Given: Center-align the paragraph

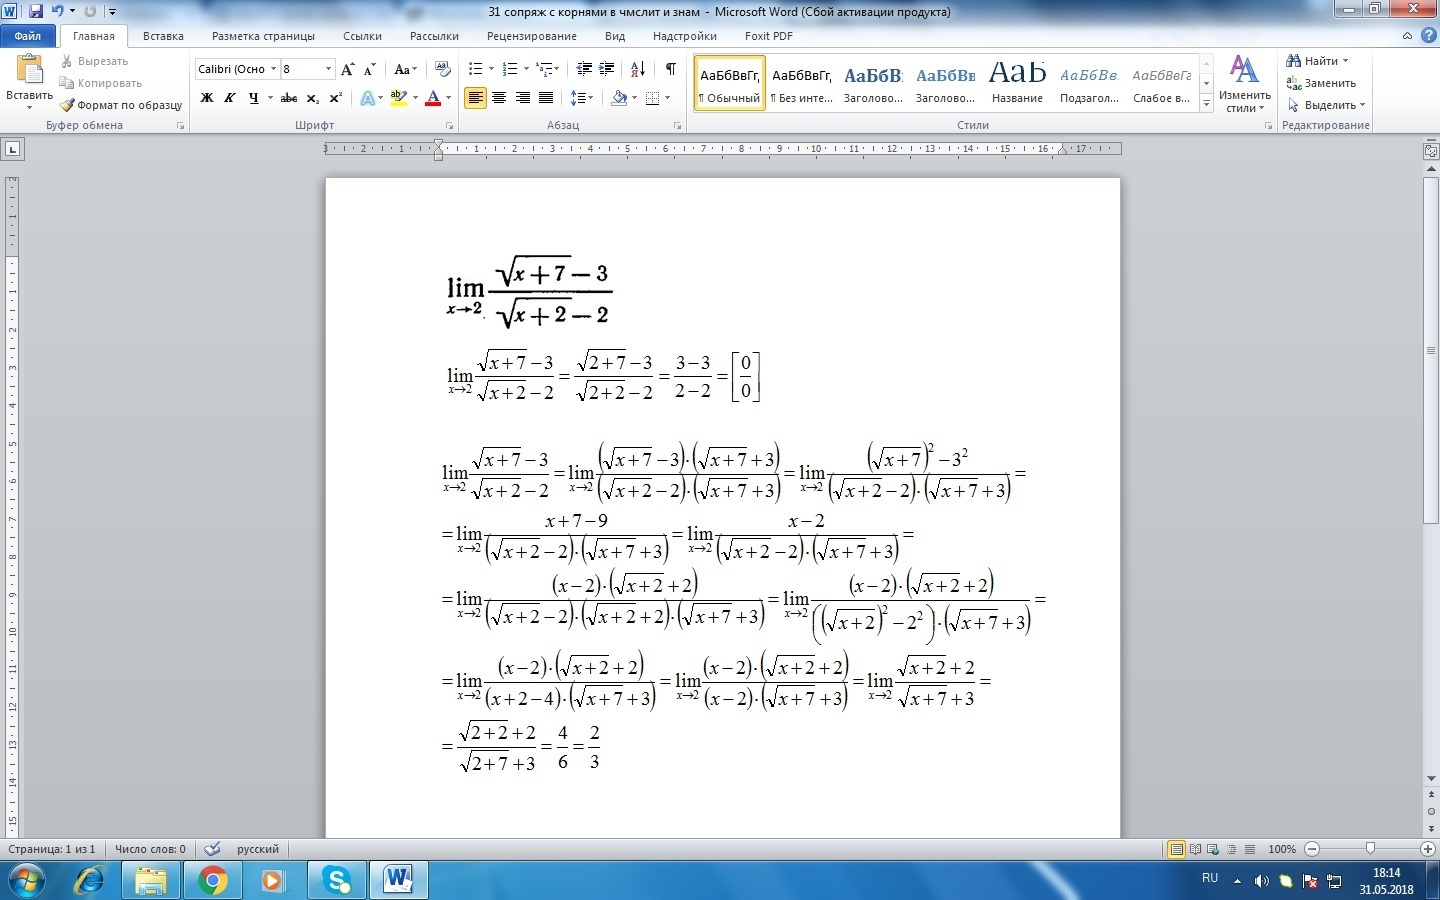Looking at the screenshot, I should pos(498,98).
